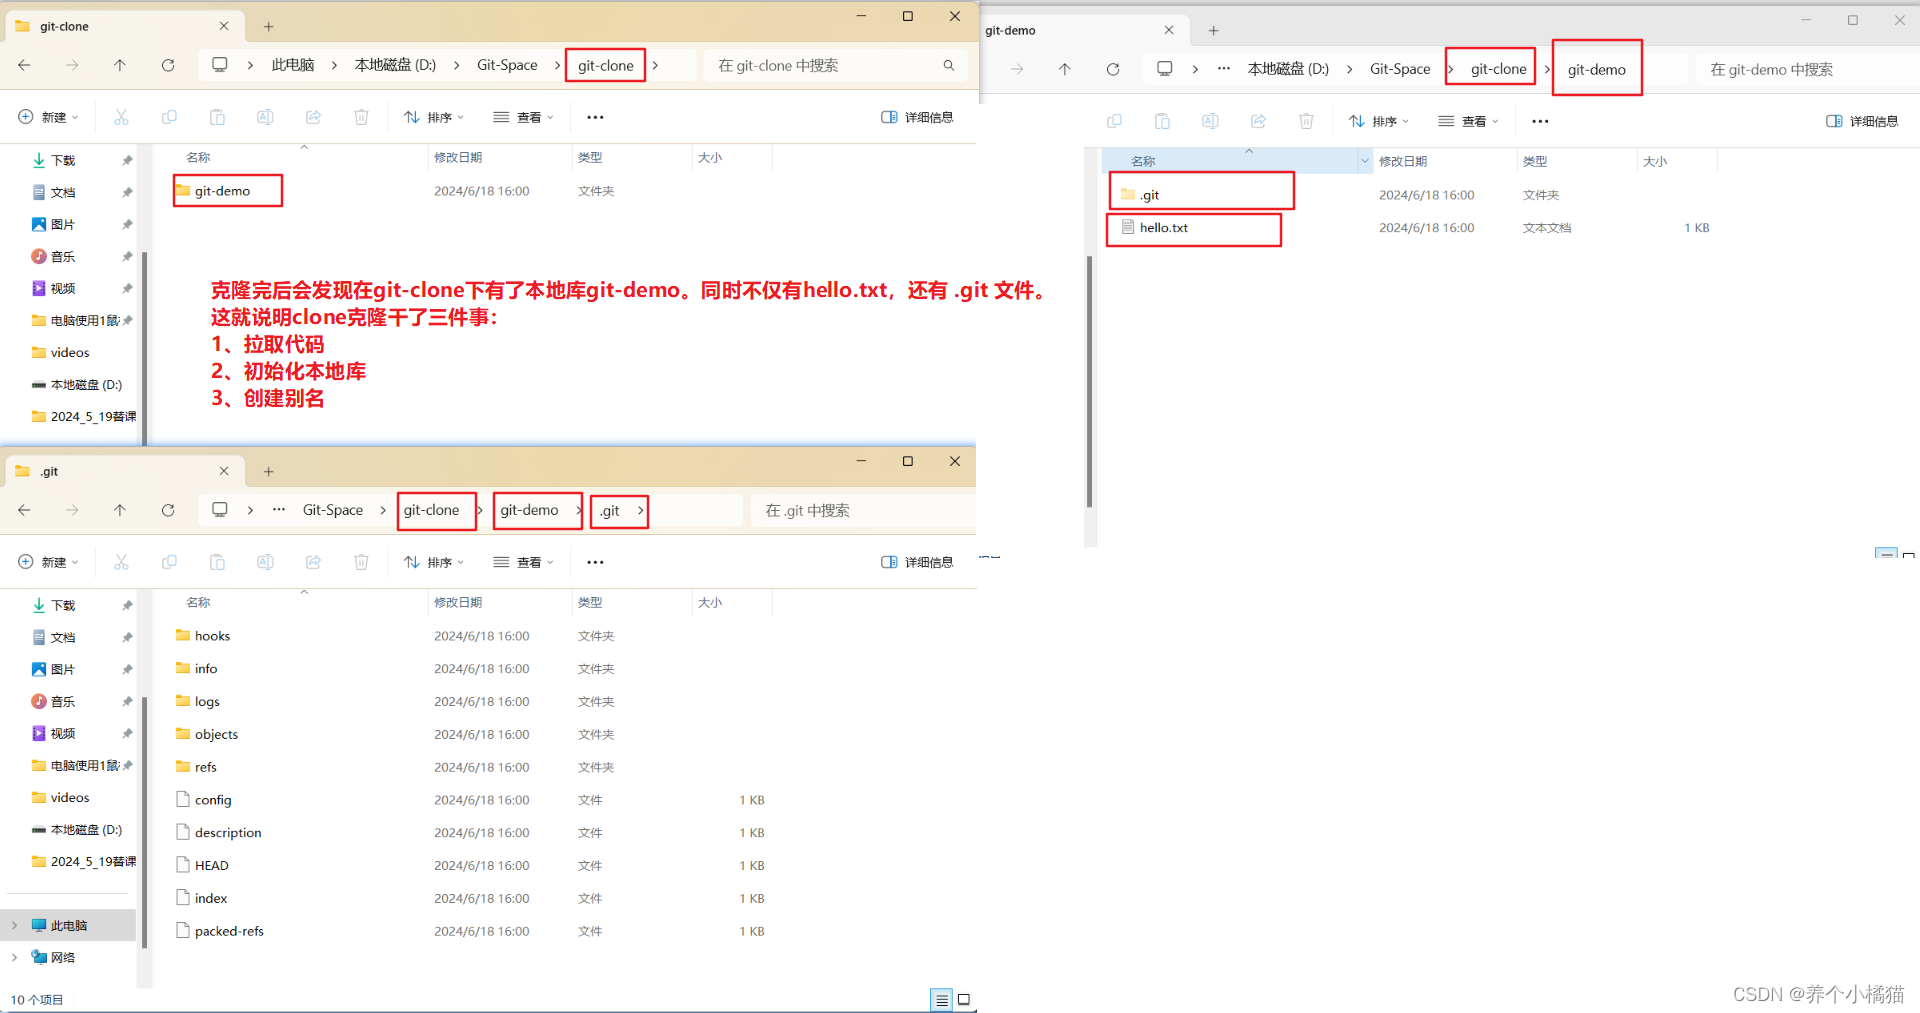Click the share icon in .git window toolbar
Viewport: 1920px width, 1013px height.
tap(313, 562)
